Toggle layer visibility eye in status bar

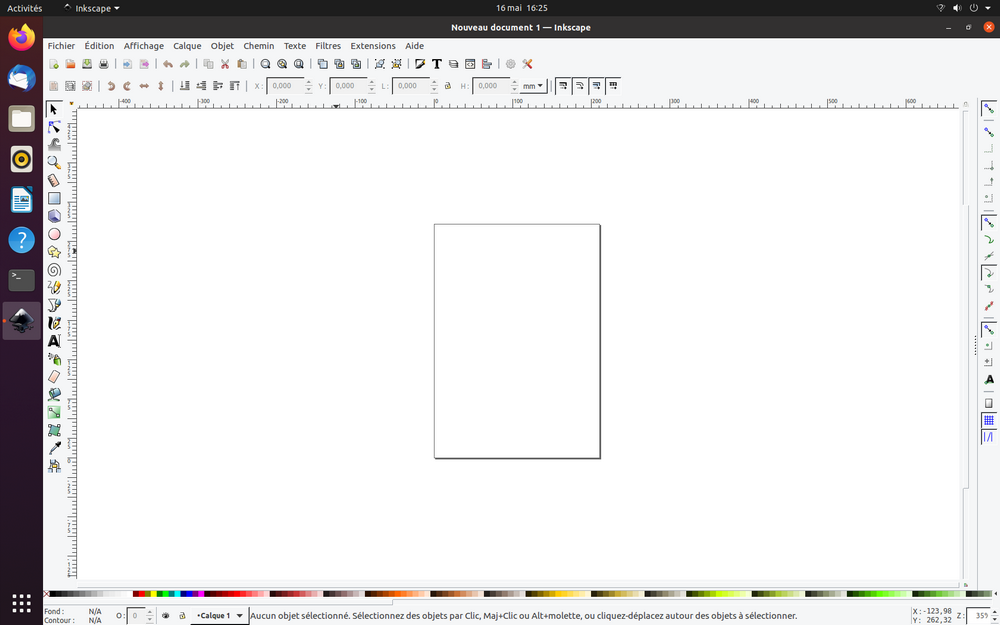tap(166, 615)
